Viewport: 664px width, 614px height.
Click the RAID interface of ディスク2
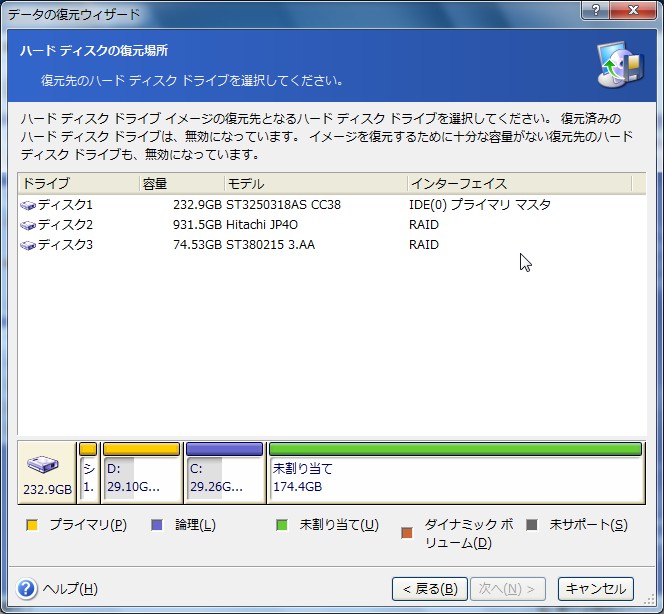[x=424, y=225]
